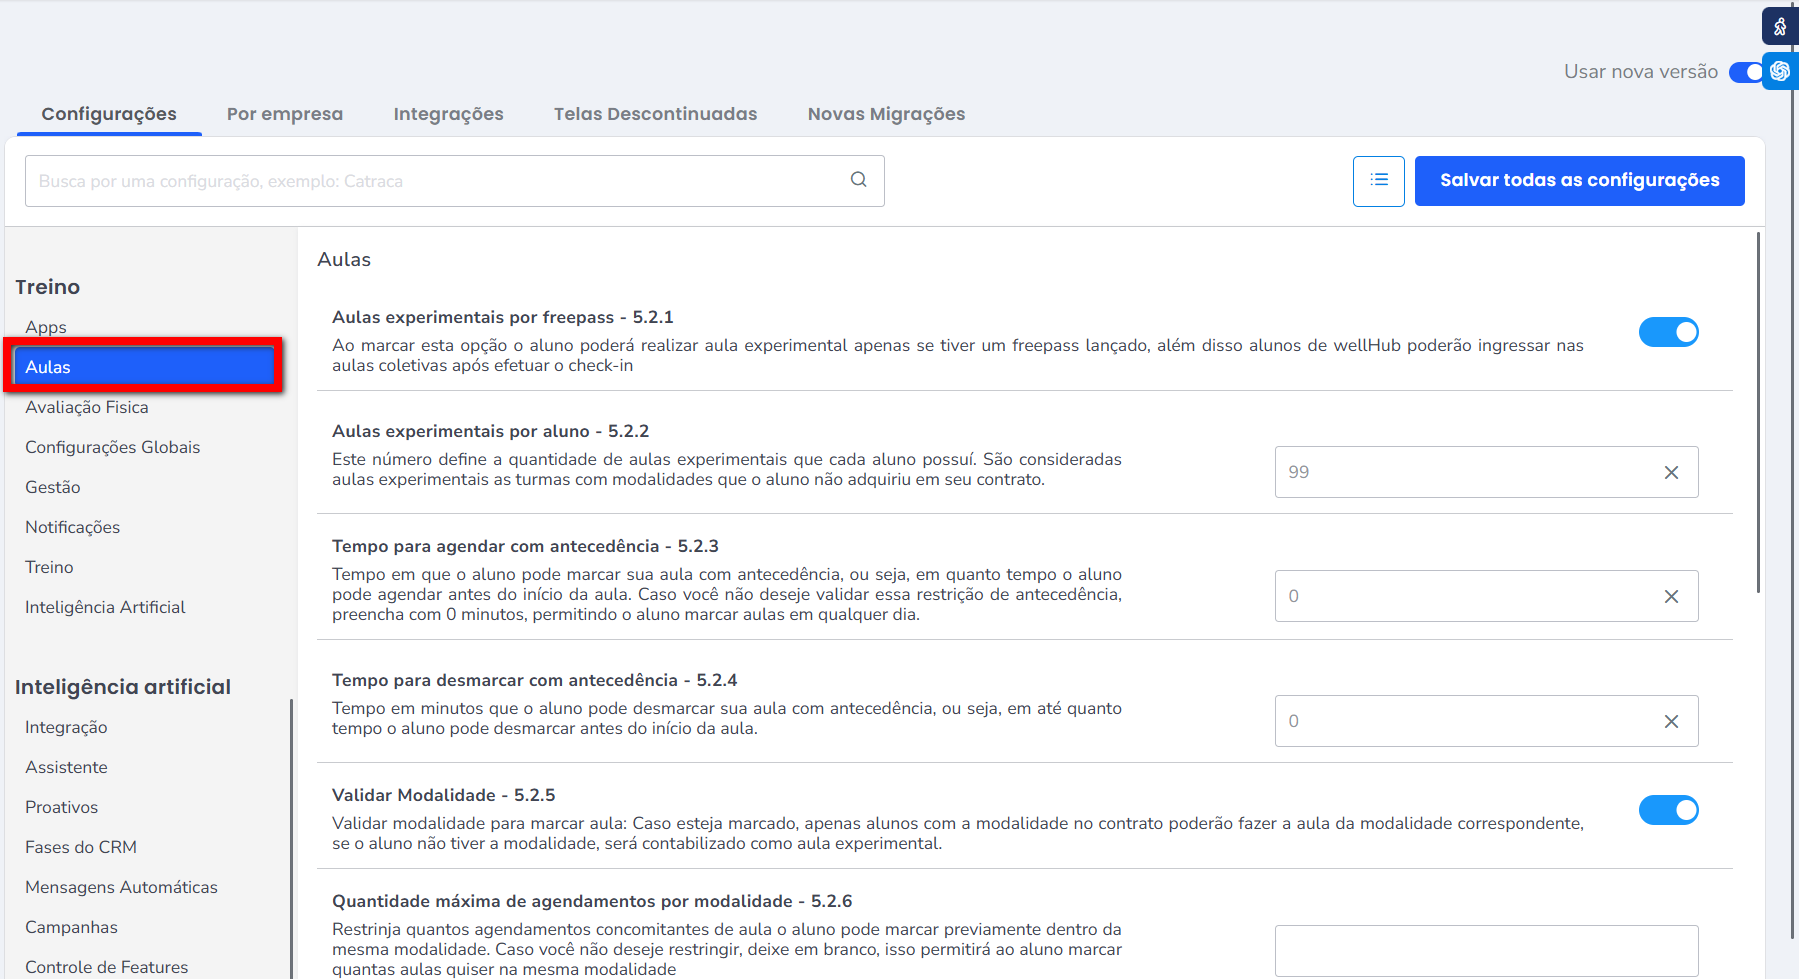Click the Quantidade máxima de agendamentos input
The height and width of the screenshot is (979, 1799).
tap(1486, 950)
